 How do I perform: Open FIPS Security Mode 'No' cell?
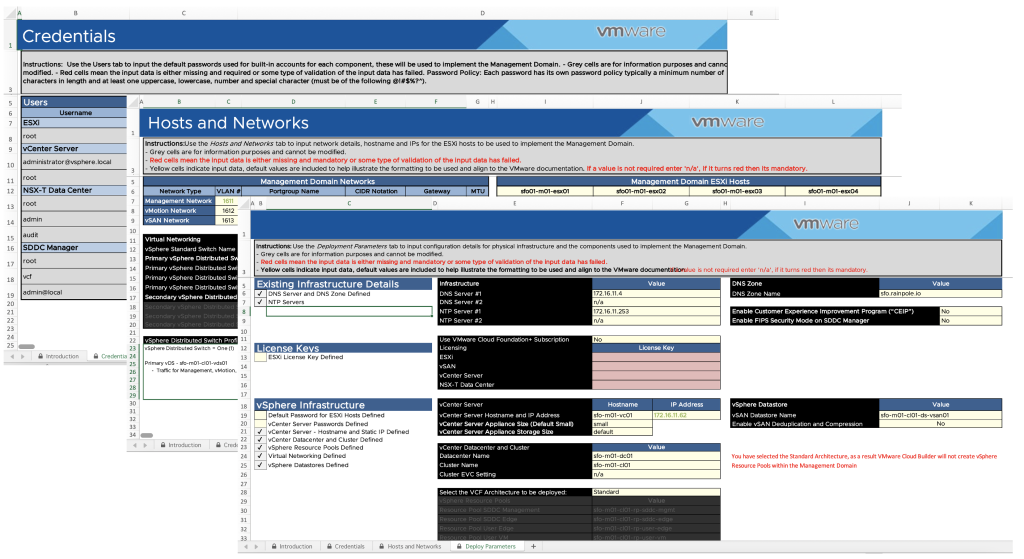(x=970, y=321)
